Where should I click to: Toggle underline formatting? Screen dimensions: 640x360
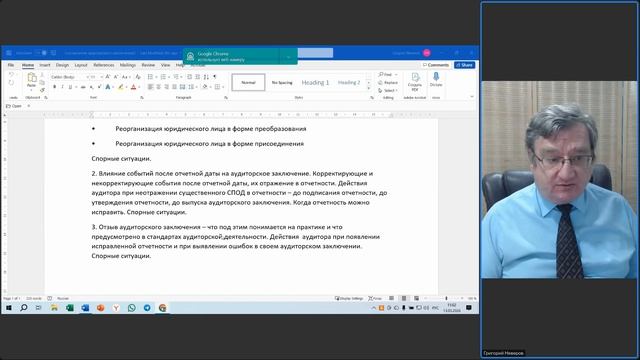click(x=70, y=87)
